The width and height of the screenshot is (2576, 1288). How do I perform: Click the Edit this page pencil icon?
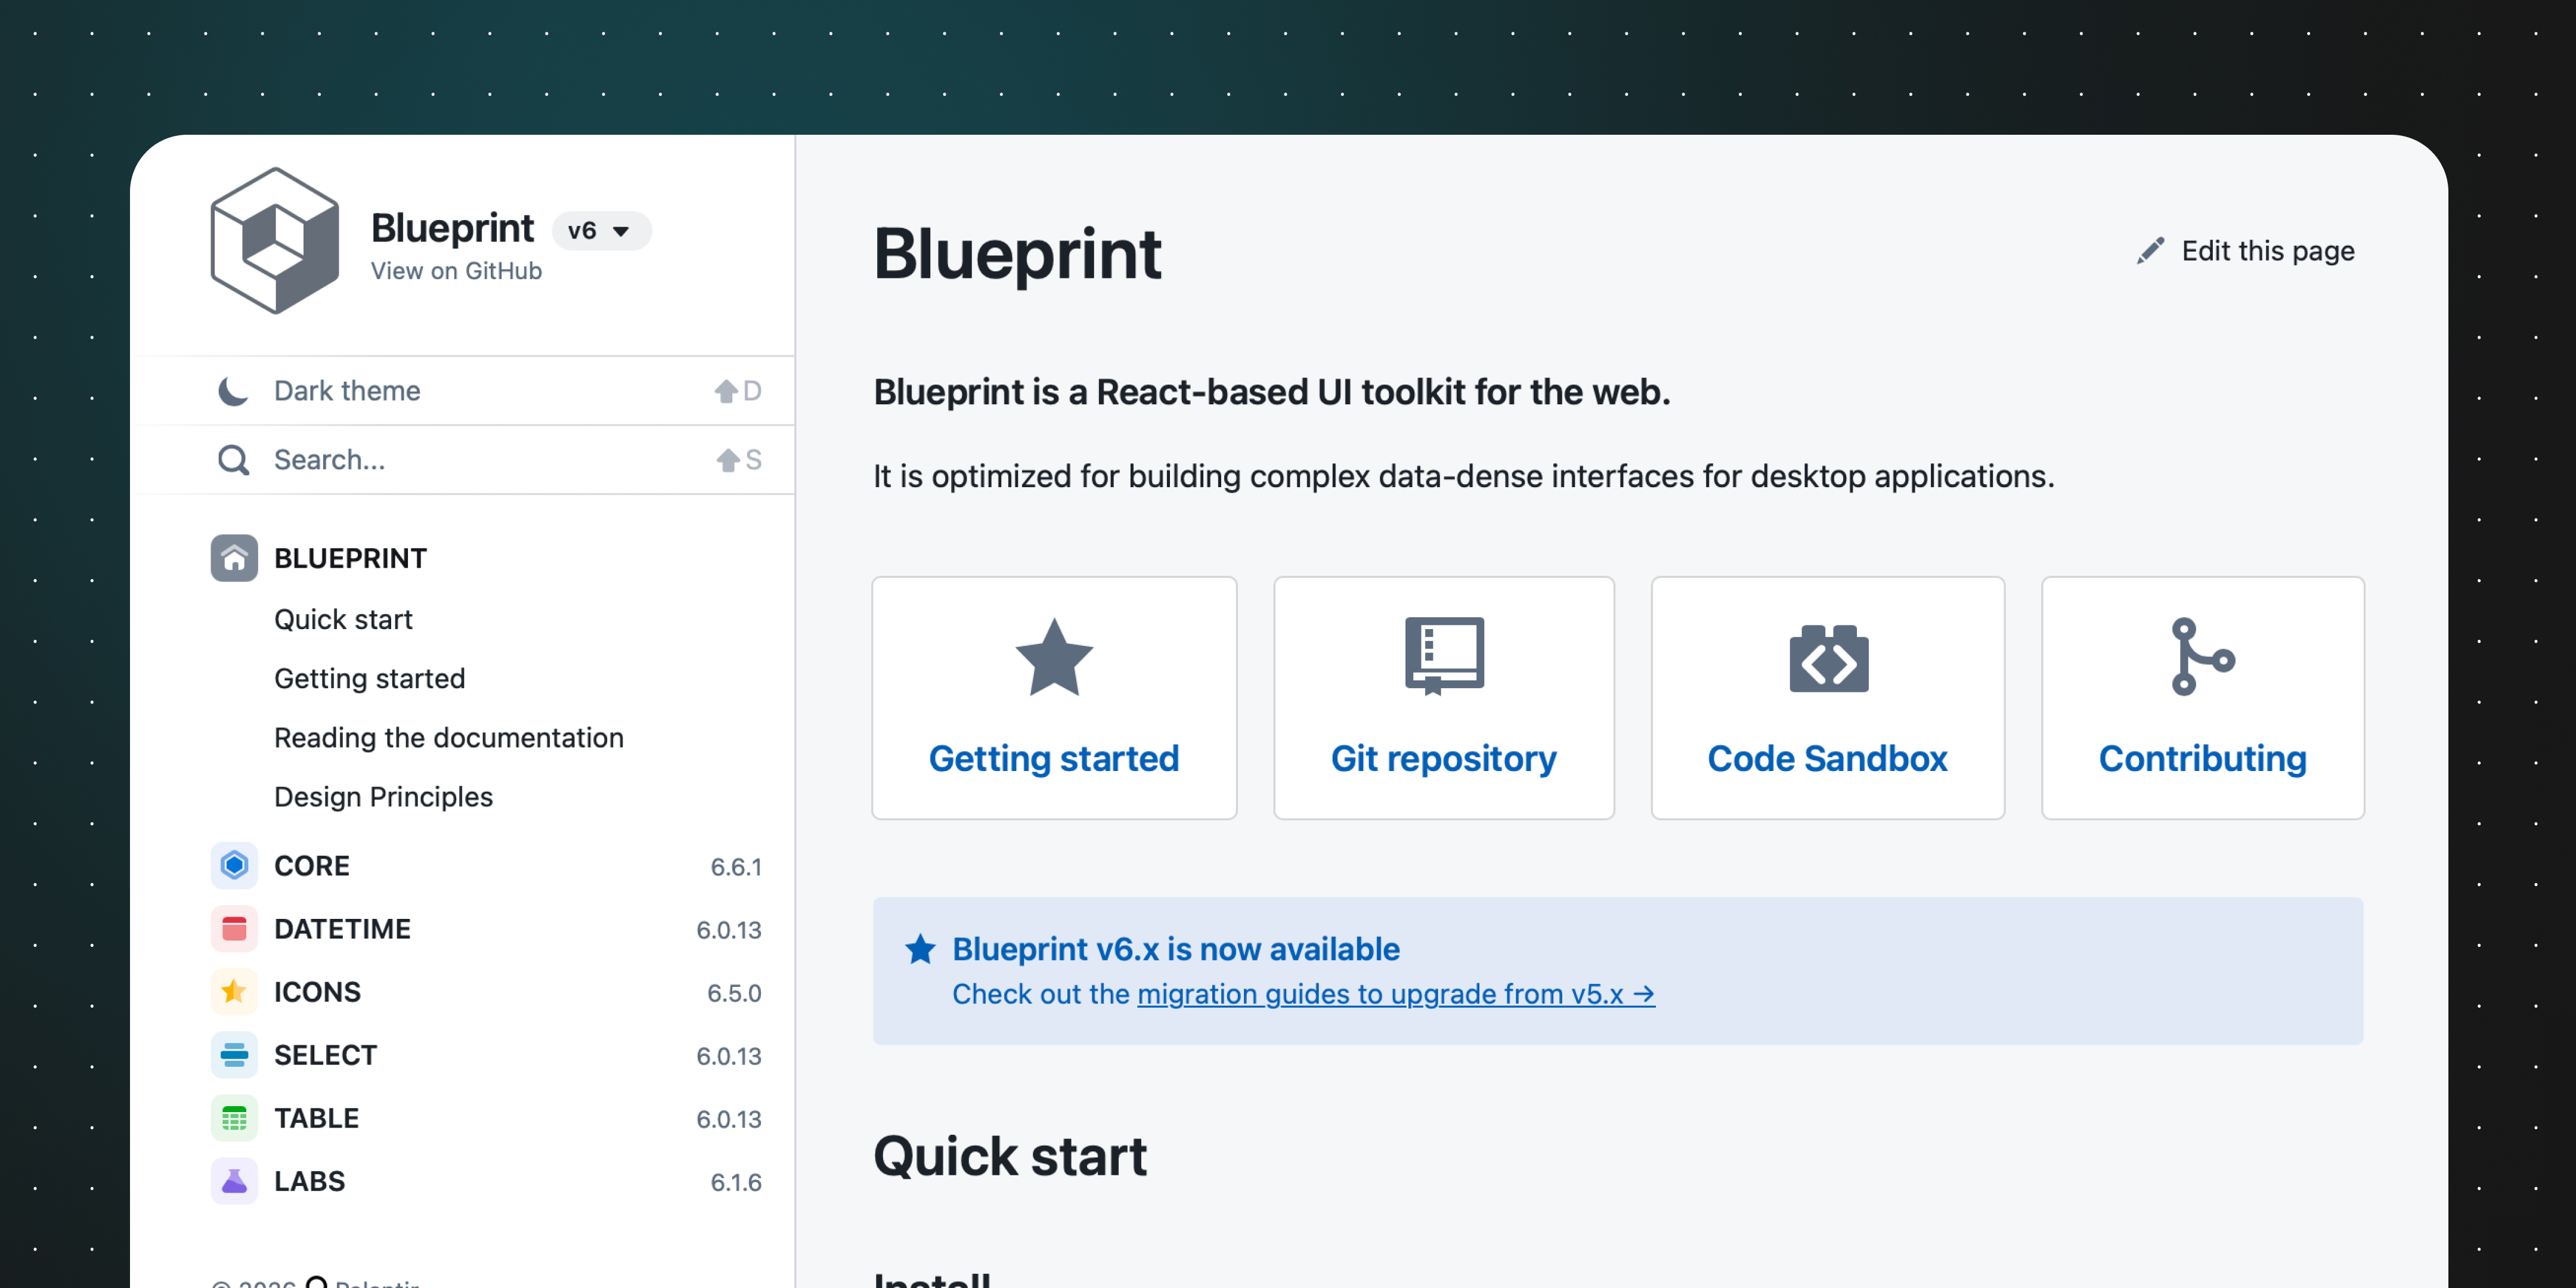click(2150, 250)
